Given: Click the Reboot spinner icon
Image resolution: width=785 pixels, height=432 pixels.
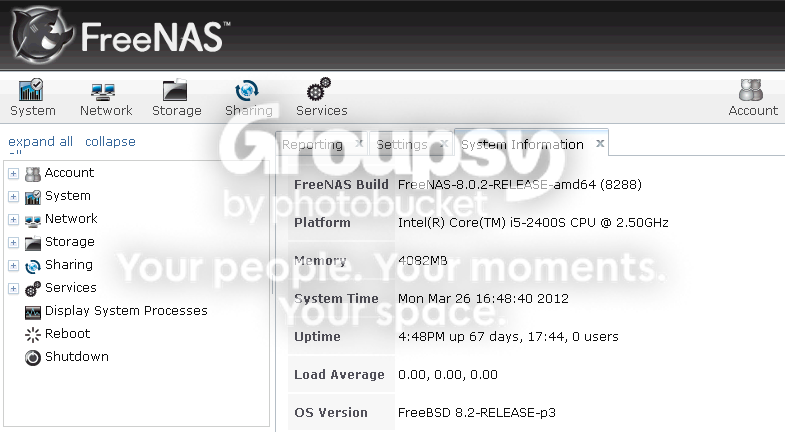Looking at the screenshot, I should tap(33, 335).
